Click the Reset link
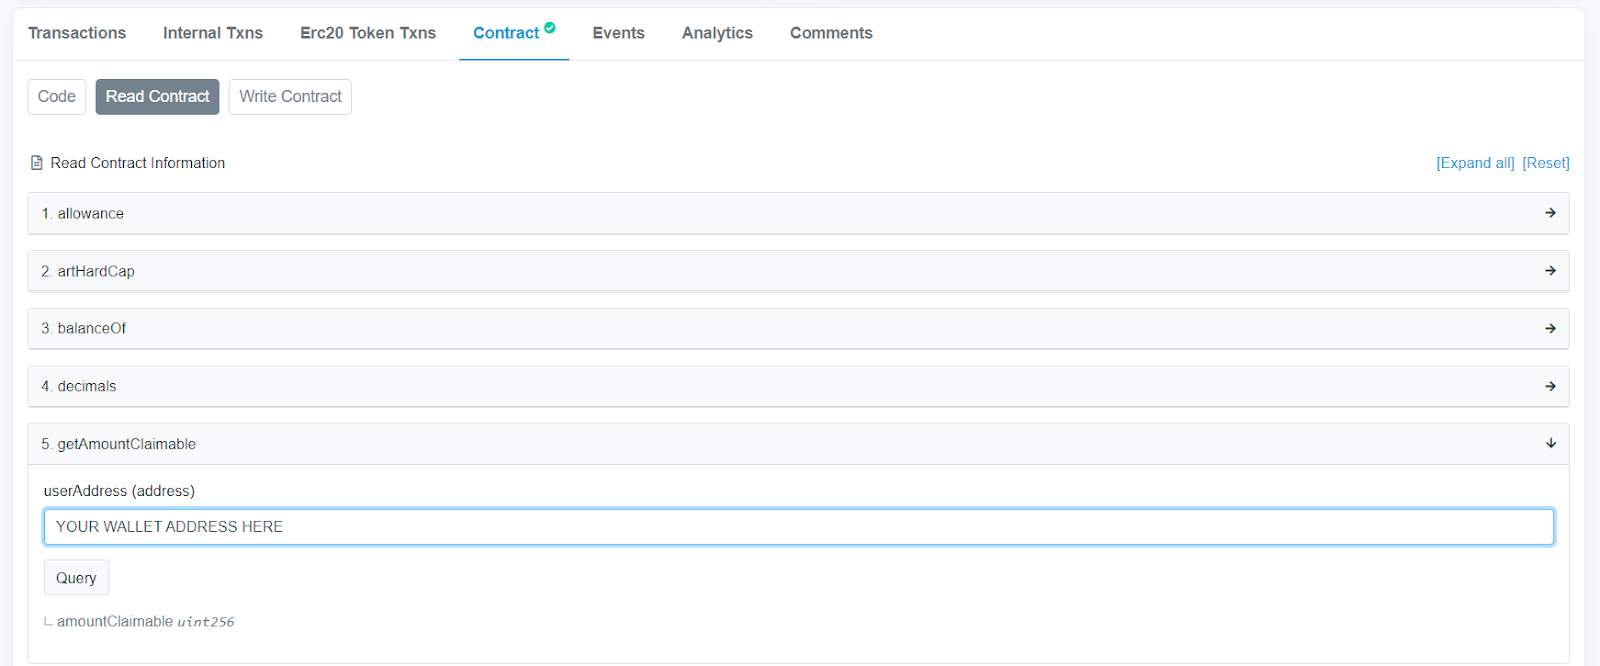Screen dimensions: 1600x666 click(x=1546, y=163)
